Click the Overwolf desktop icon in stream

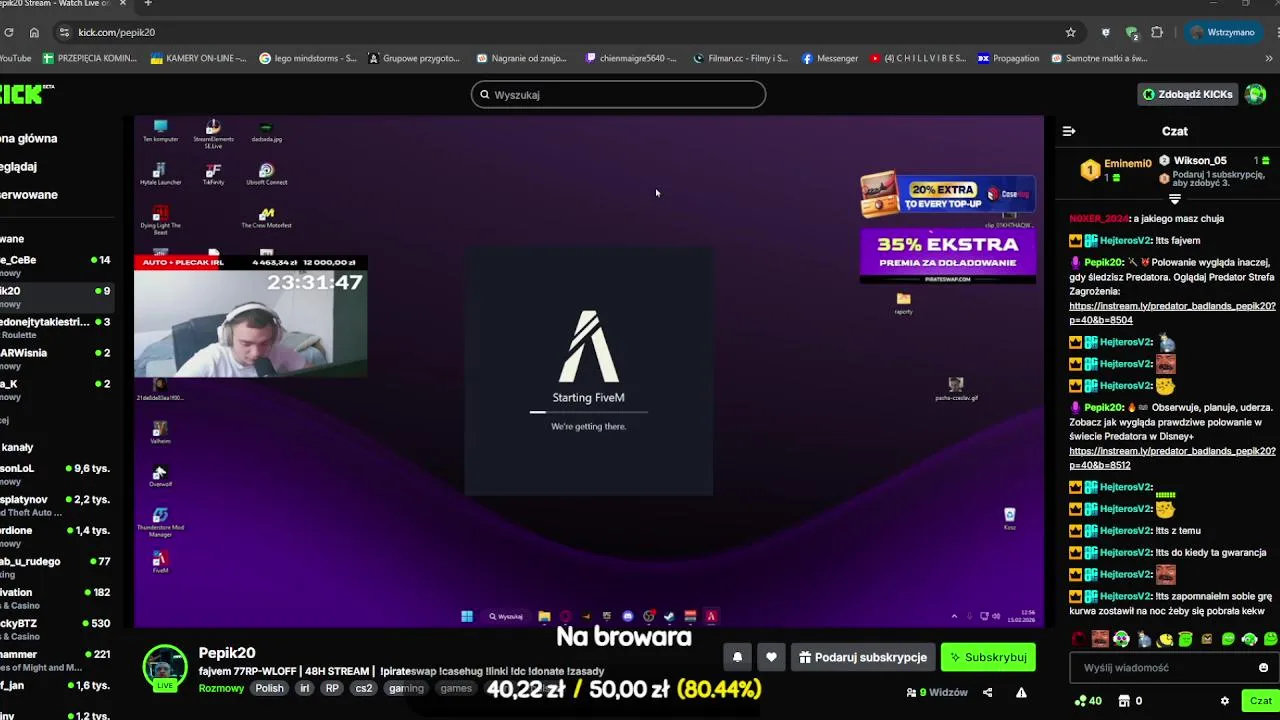(160, 476)
